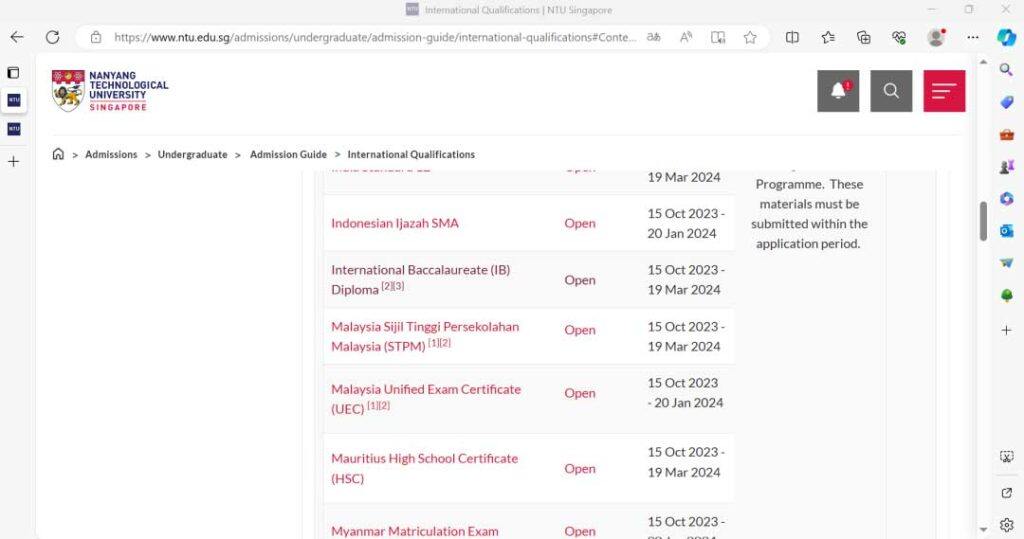1024x539 pixels.
Task: Click the notification bell icon
Action: [x=838, y=91]
